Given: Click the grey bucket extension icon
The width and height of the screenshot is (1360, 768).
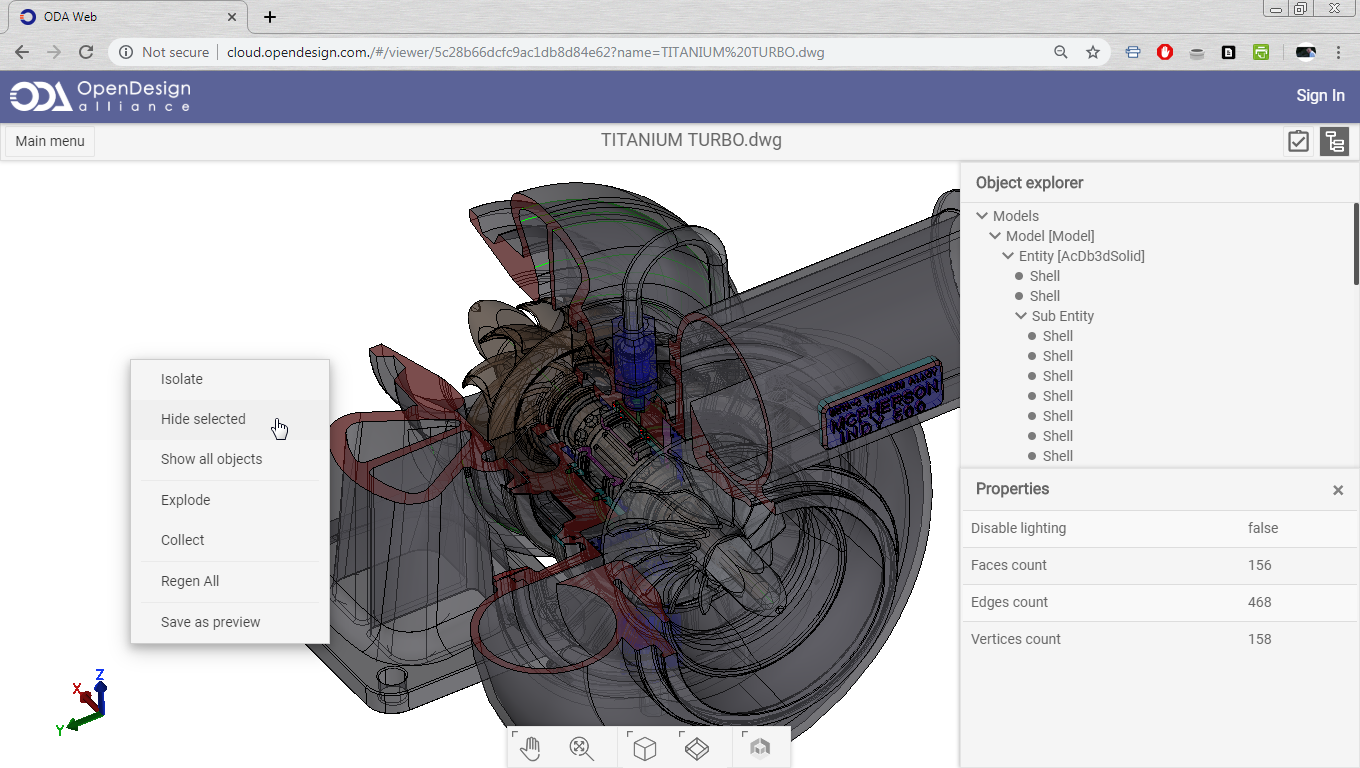Looking at the screenshot, I should pyautogui.click(x=1197, y=53).
